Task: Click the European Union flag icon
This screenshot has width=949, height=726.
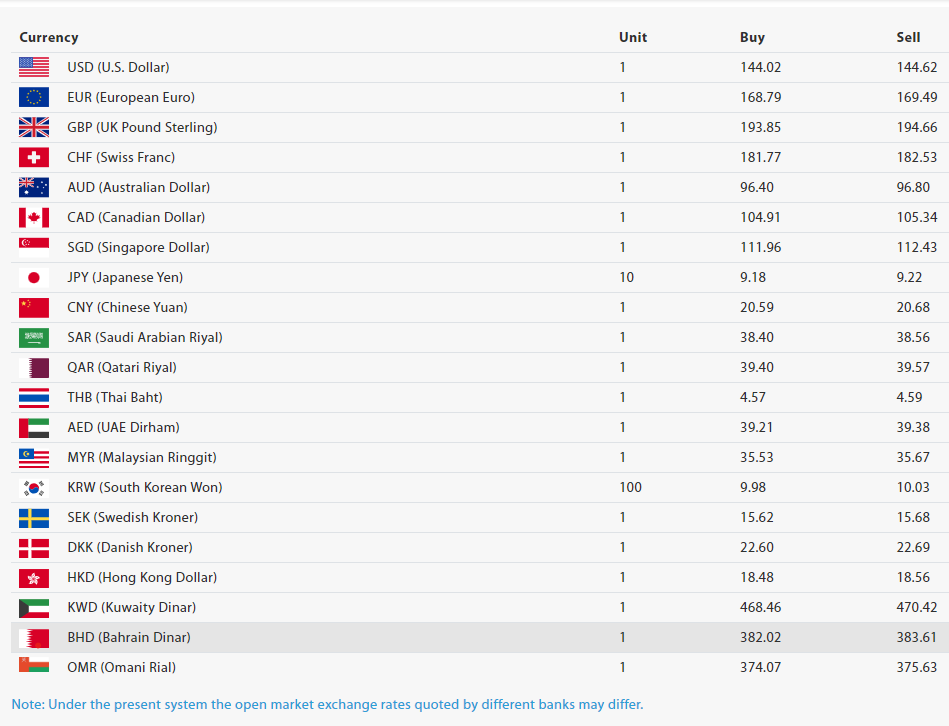Action: 33,97
